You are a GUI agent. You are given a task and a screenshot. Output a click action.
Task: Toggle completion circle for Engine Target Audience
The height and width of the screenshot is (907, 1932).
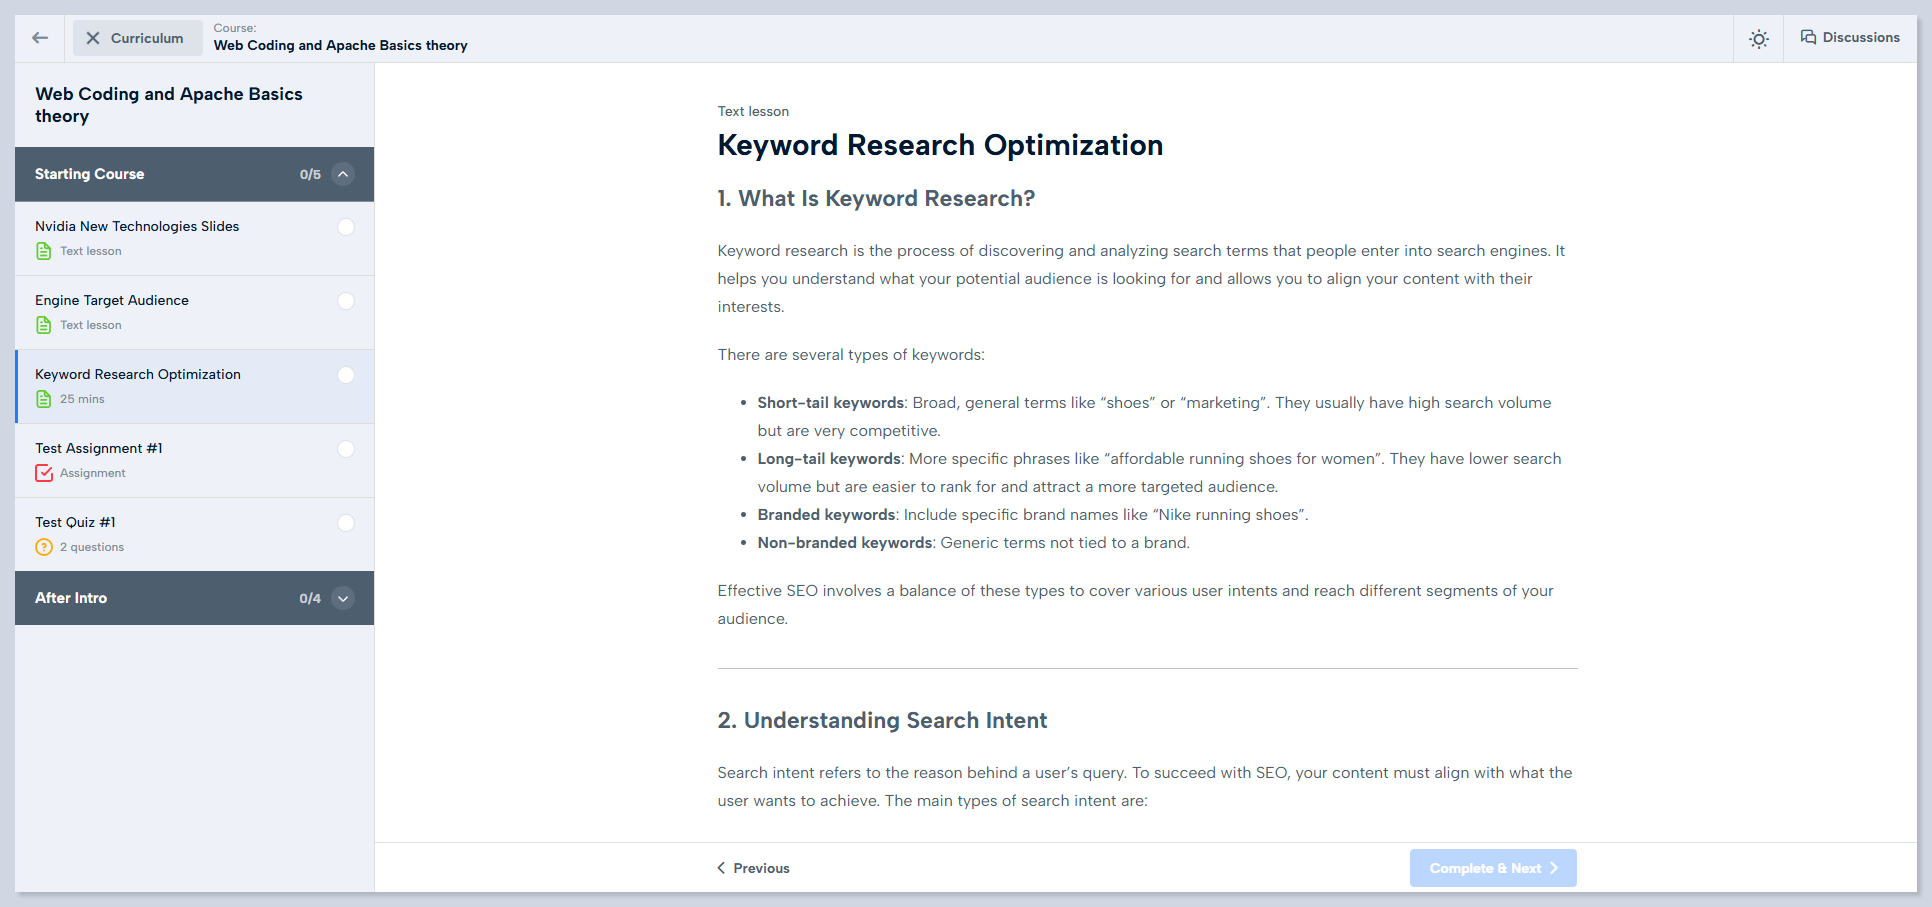tap(346, 301)
